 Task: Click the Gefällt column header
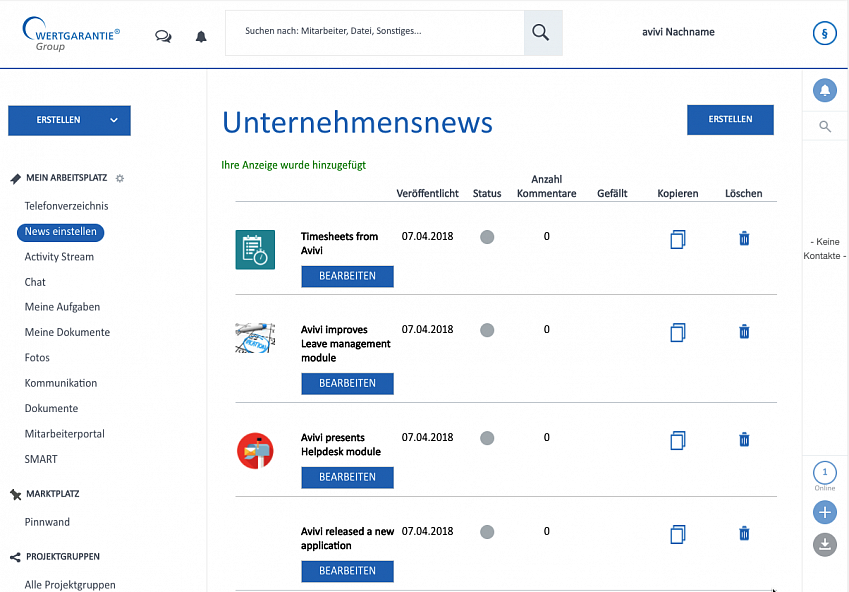pos(612,193)
